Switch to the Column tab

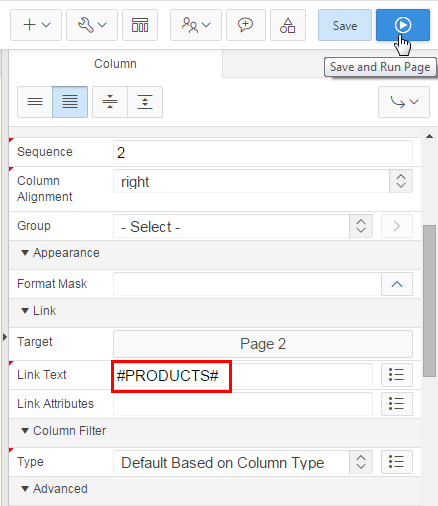[x=115, y=64]
